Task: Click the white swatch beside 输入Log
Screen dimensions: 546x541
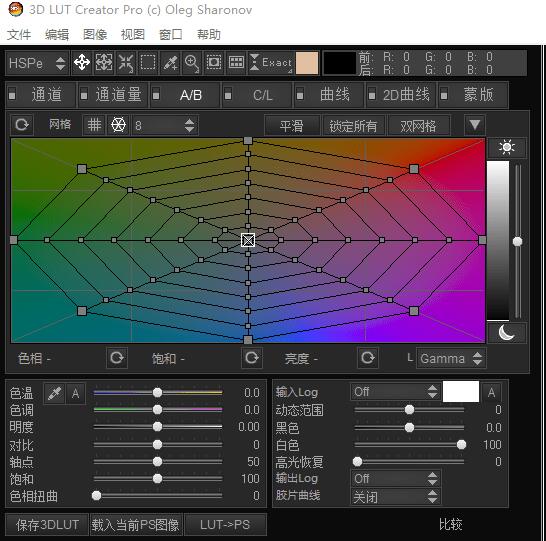Action: pyautogui.click(x=461, y=392)
